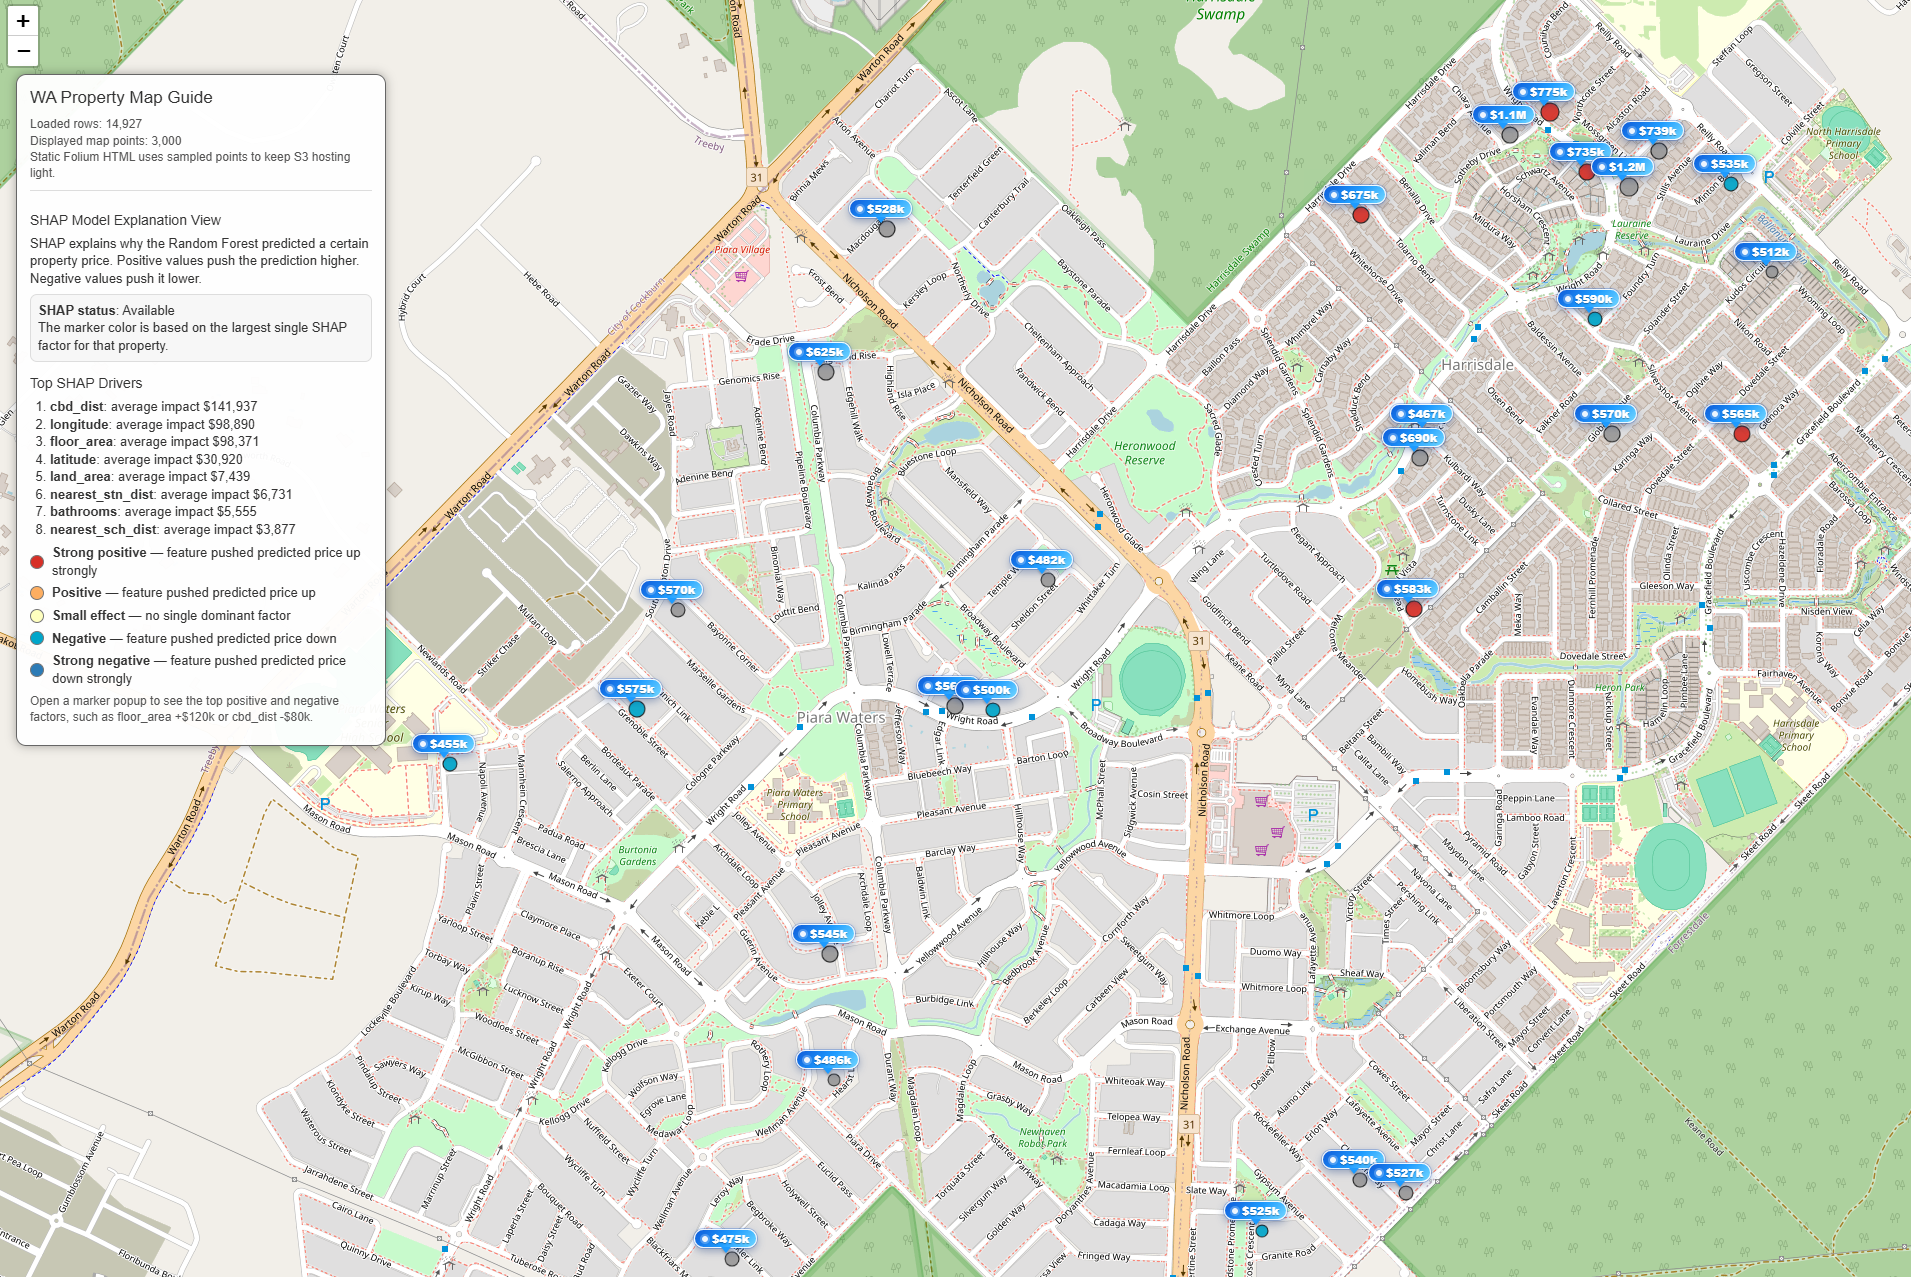Open the $528k property price label
1911x1277 pixels.
point(879,209)
